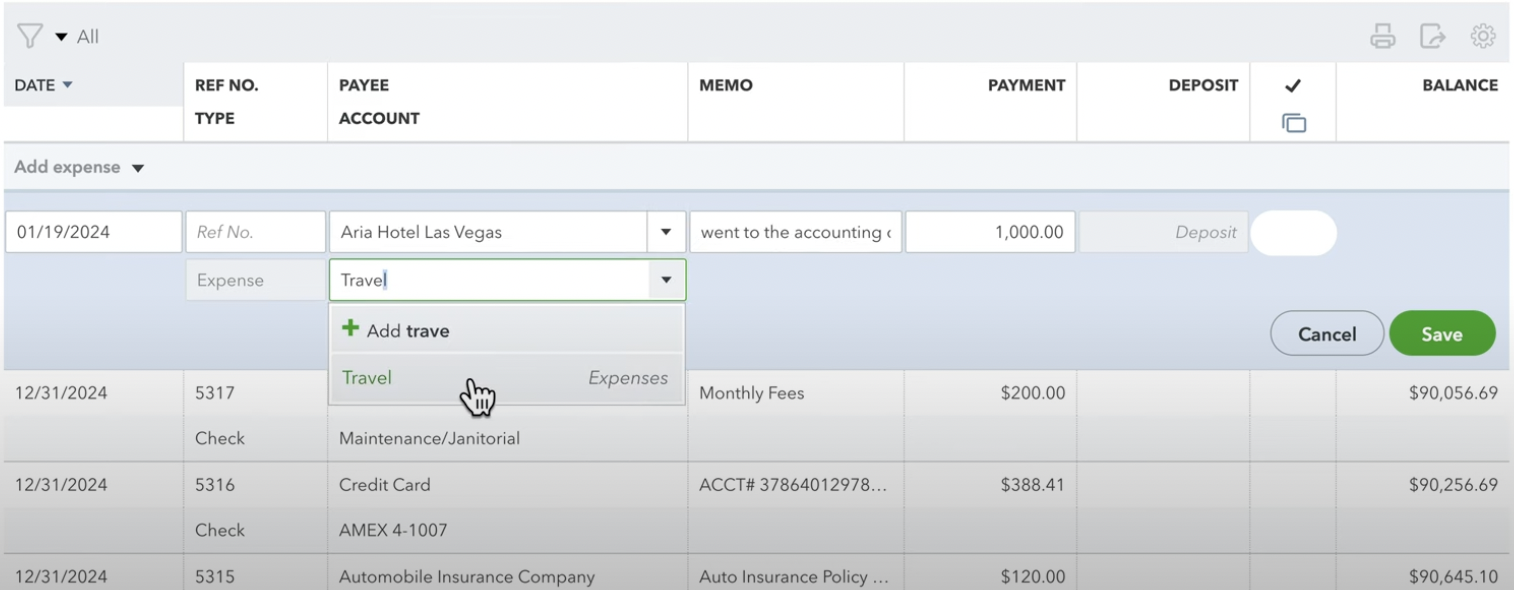Open the filter funnel icon
The image size is (1514, 590).
point(31,34)
